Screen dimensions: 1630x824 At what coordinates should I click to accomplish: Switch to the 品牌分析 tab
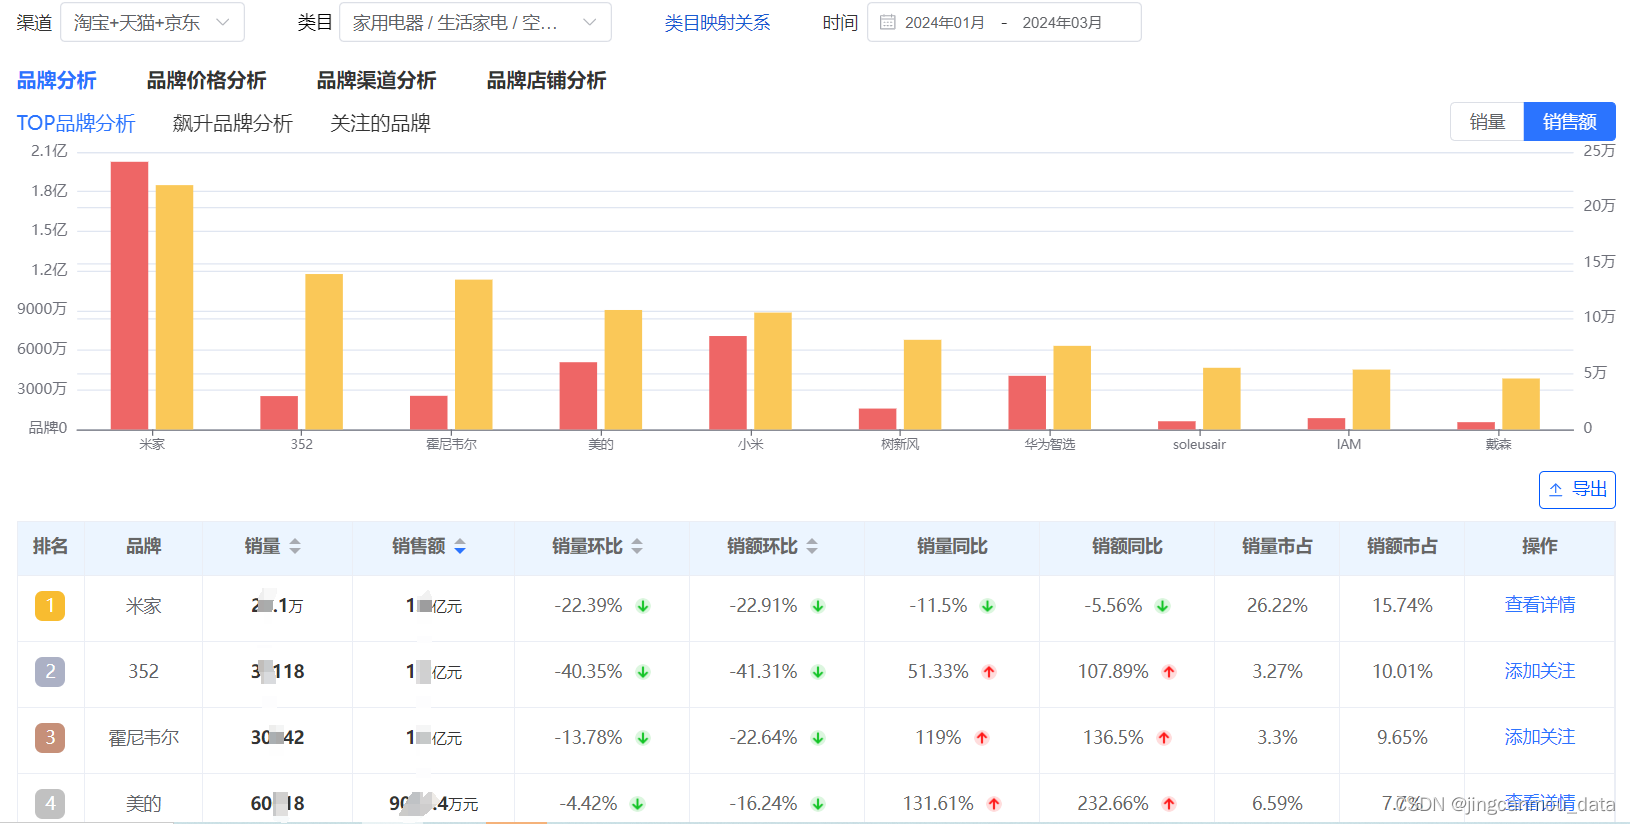(x=57, y=80)
